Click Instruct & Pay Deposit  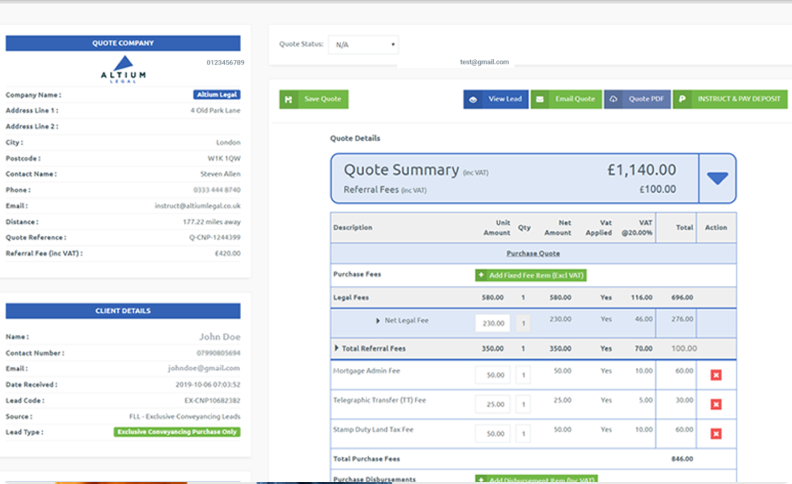730,100
